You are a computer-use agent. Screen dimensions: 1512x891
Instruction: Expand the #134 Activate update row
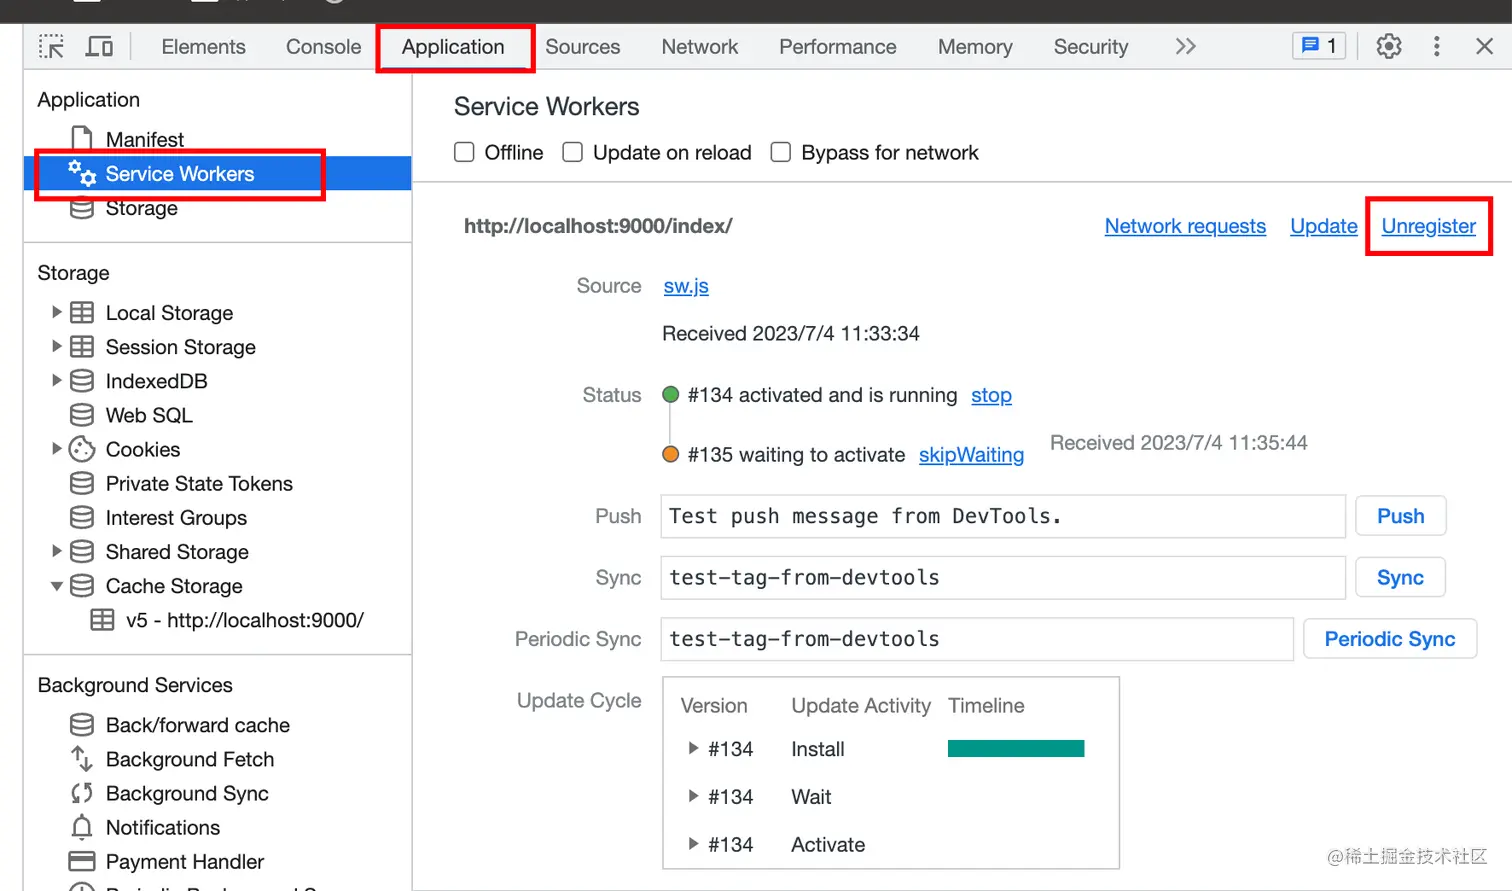[x=692, y=844]
